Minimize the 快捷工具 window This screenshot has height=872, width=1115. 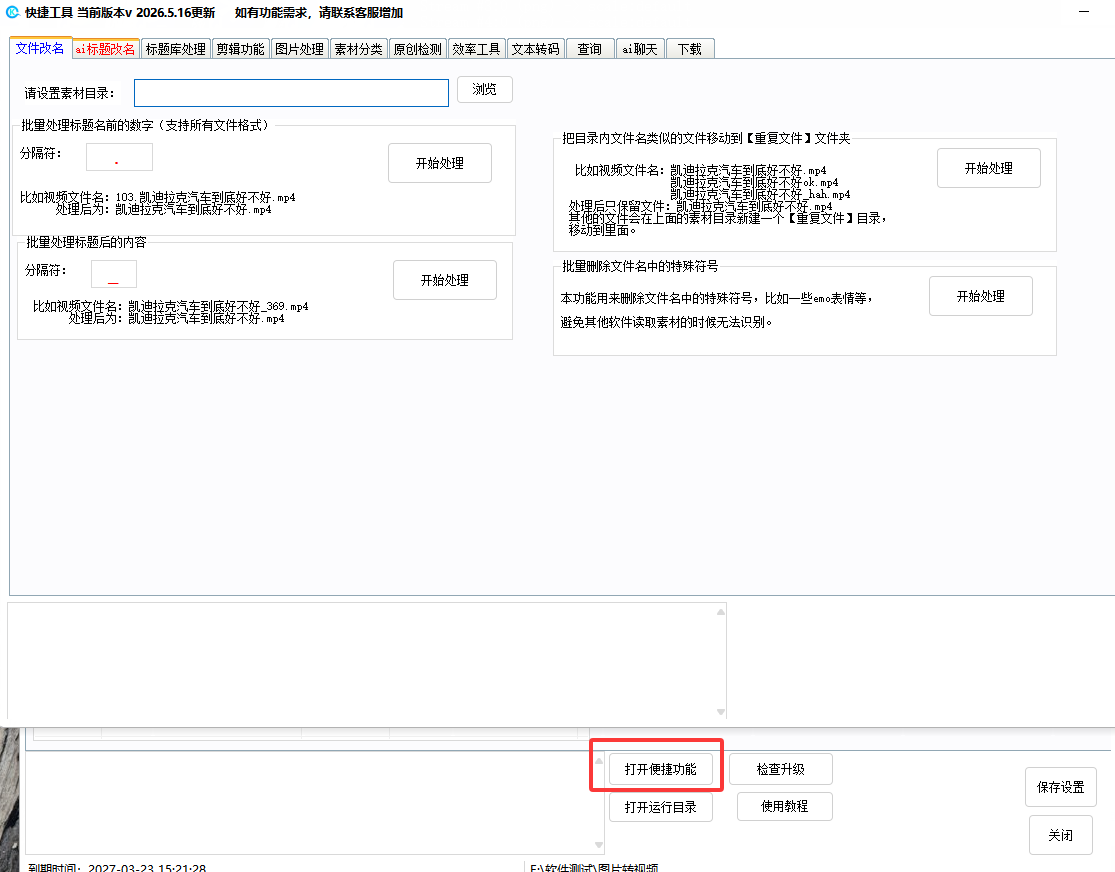pos(1084,12)
